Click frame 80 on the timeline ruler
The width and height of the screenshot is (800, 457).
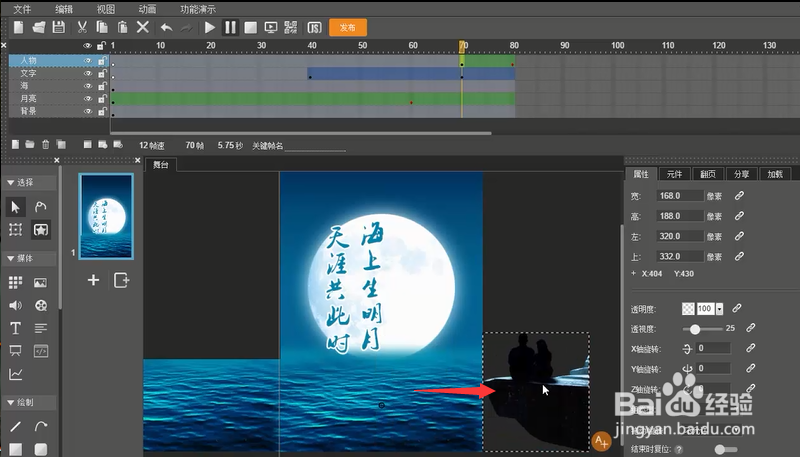pos(514,45)
